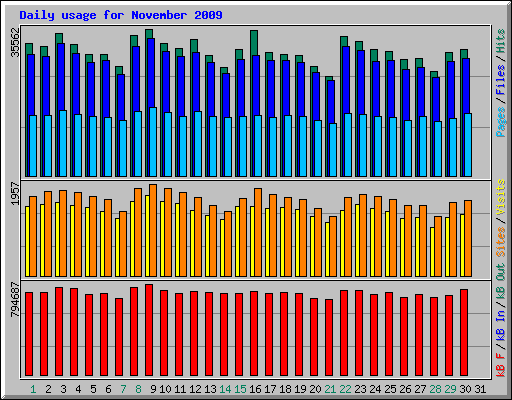Select day 10 on the x-axis
This screenshot has width=512, height=400.
[165, 389]
